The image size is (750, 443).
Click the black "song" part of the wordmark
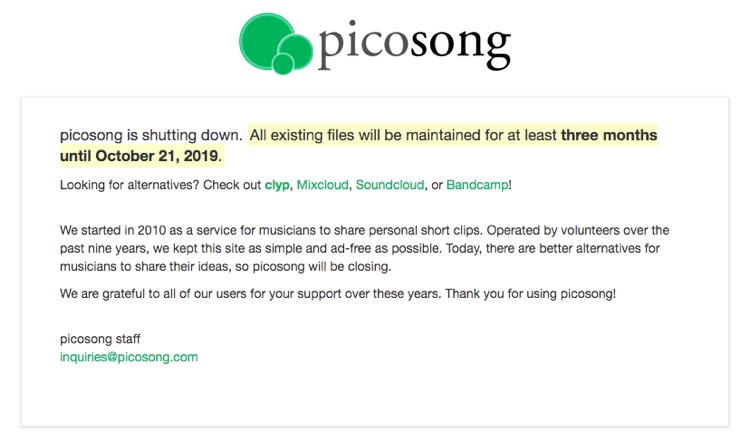461,48
